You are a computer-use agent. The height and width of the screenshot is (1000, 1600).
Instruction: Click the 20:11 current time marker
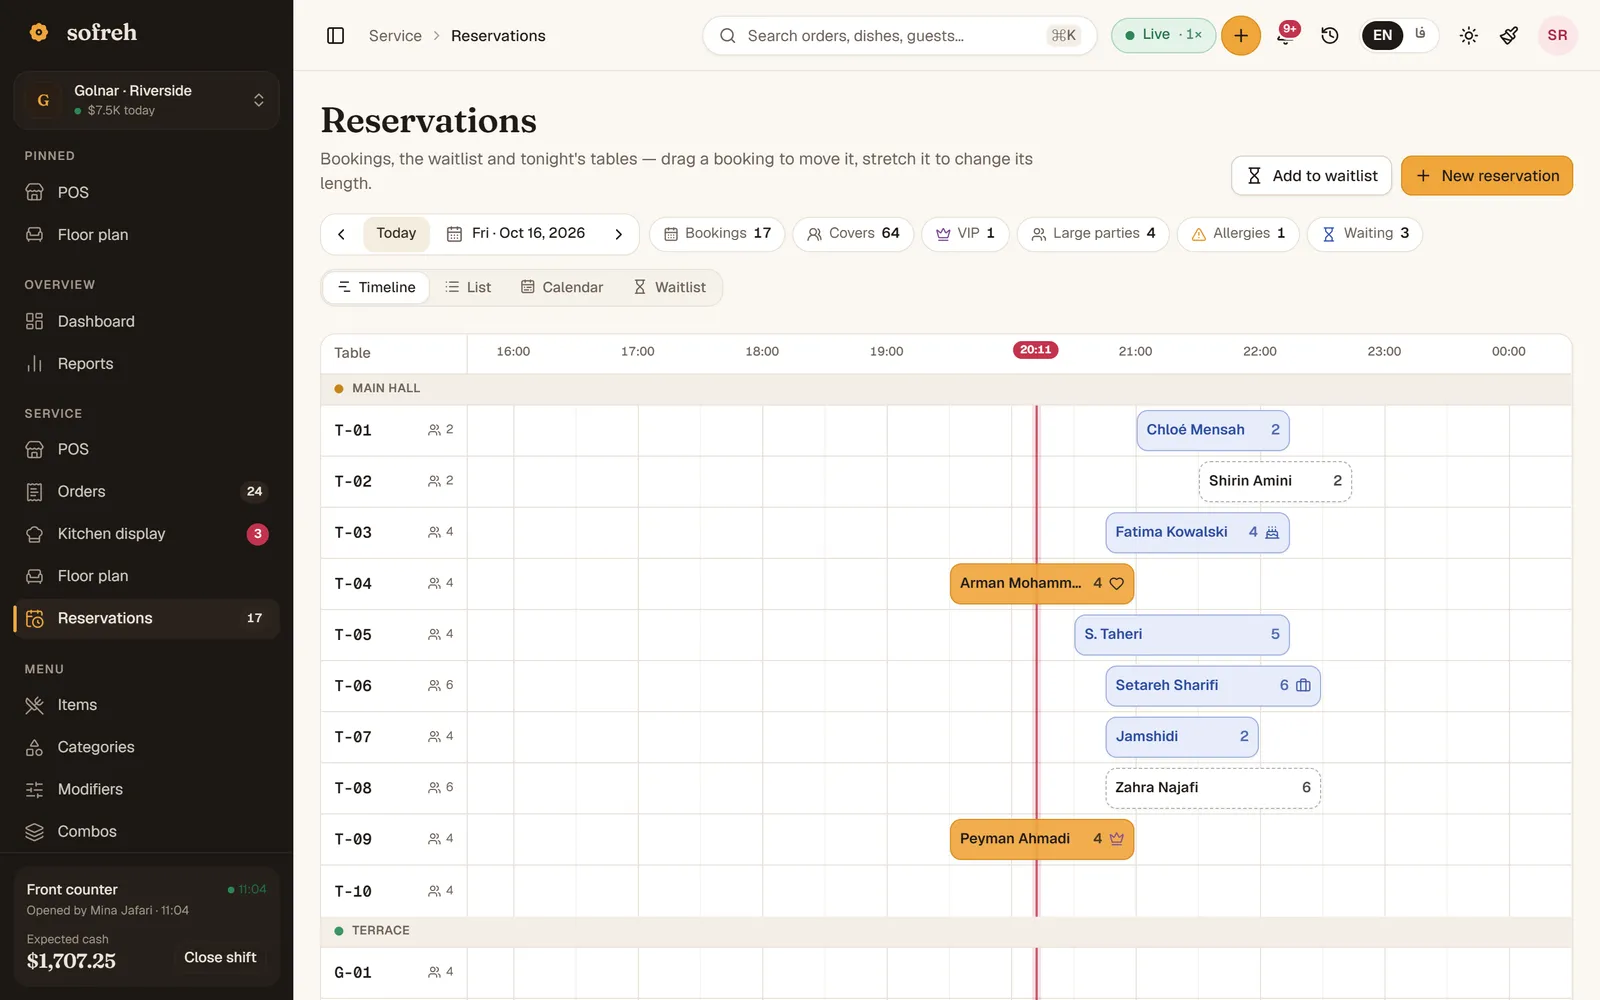[1035, 350]
